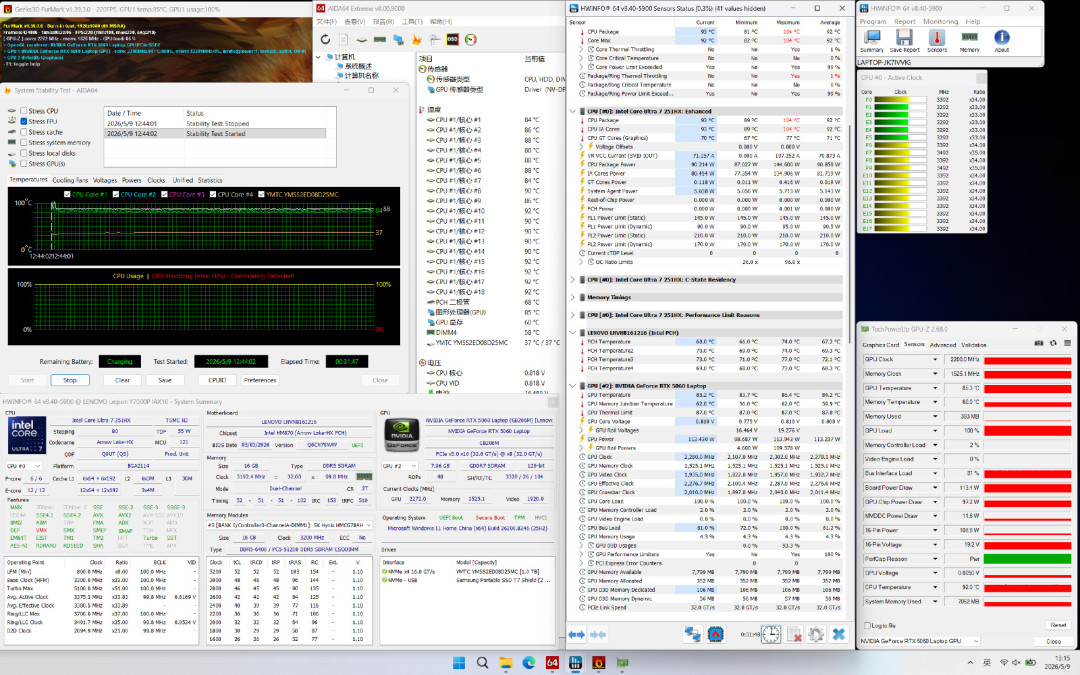This screenshot has height=675, width=1080.
Task: Click GPU-Z refresh icon
Action: click(x=1053, y=343)
